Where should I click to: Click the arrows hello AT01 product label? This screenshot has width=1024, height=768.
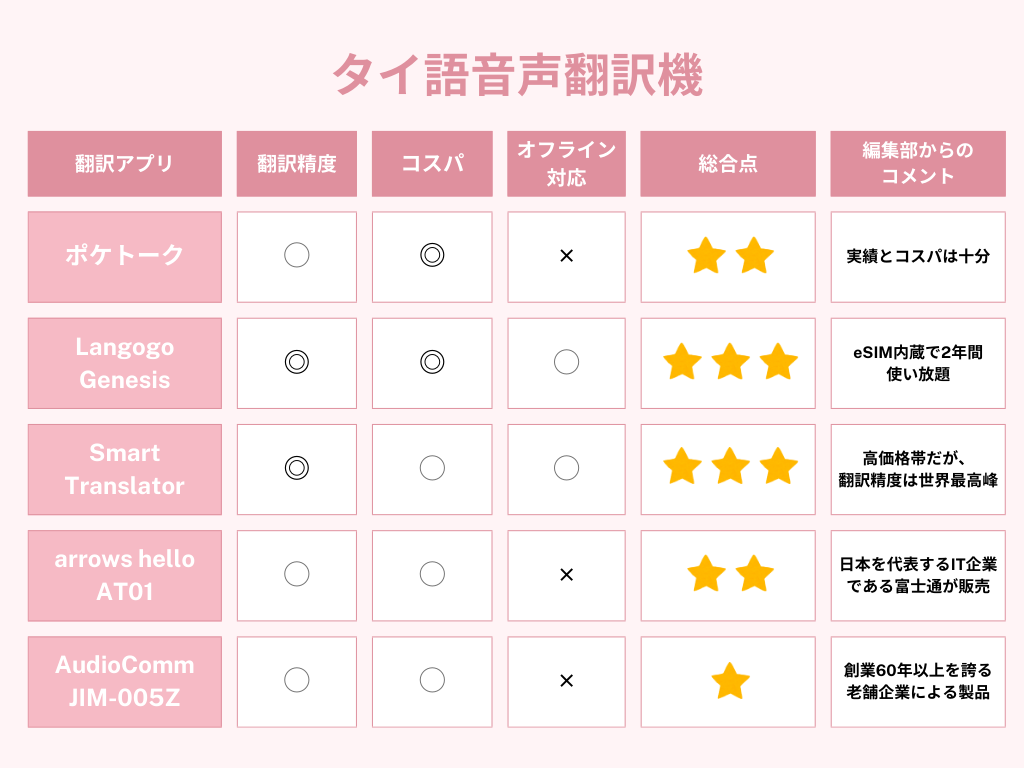(125, 575)
